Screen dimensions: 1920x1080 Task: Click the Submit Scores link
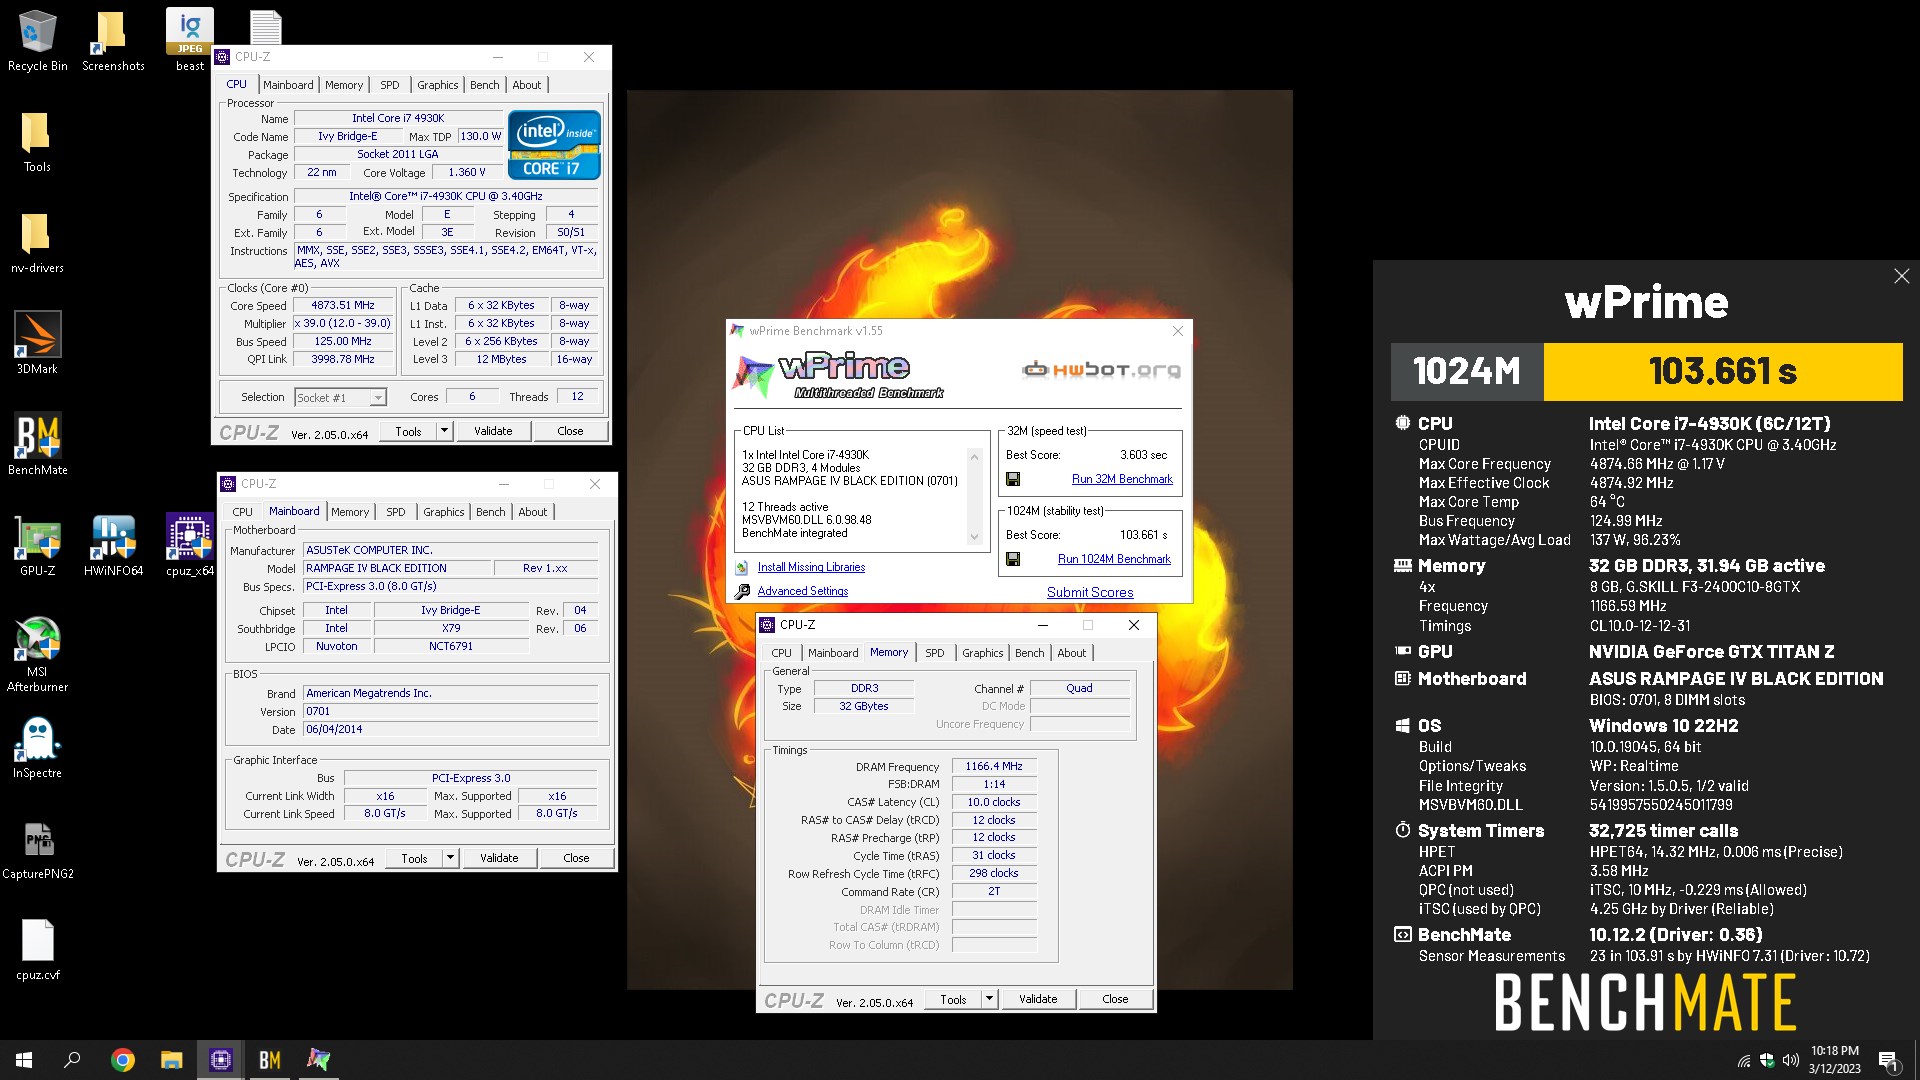pyautogui.click(x=1090, y=592)
